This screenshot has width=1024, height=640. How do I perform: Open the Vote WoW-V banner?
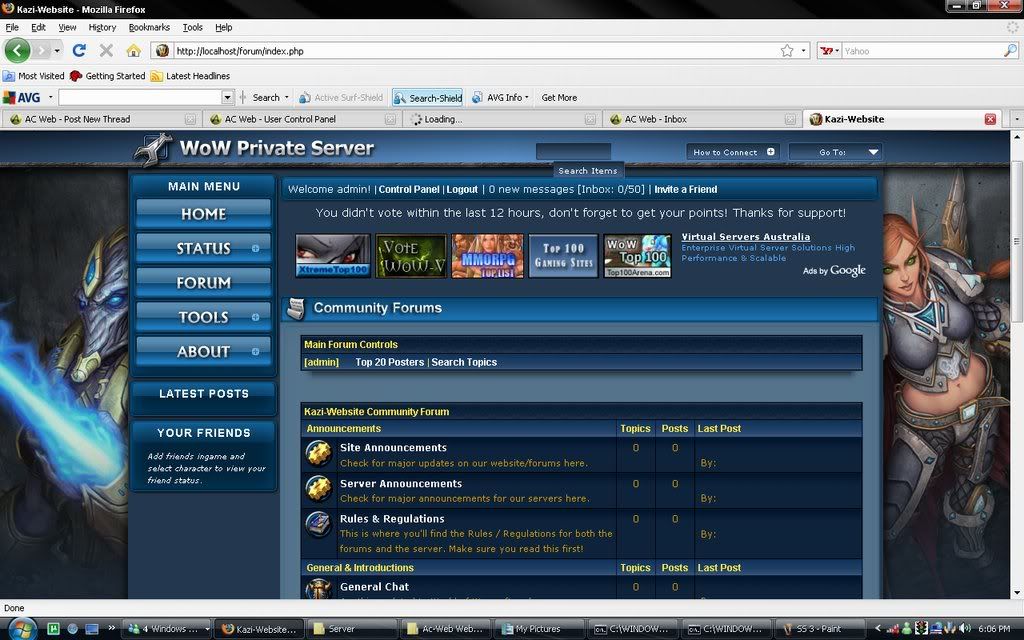(411, 256)
